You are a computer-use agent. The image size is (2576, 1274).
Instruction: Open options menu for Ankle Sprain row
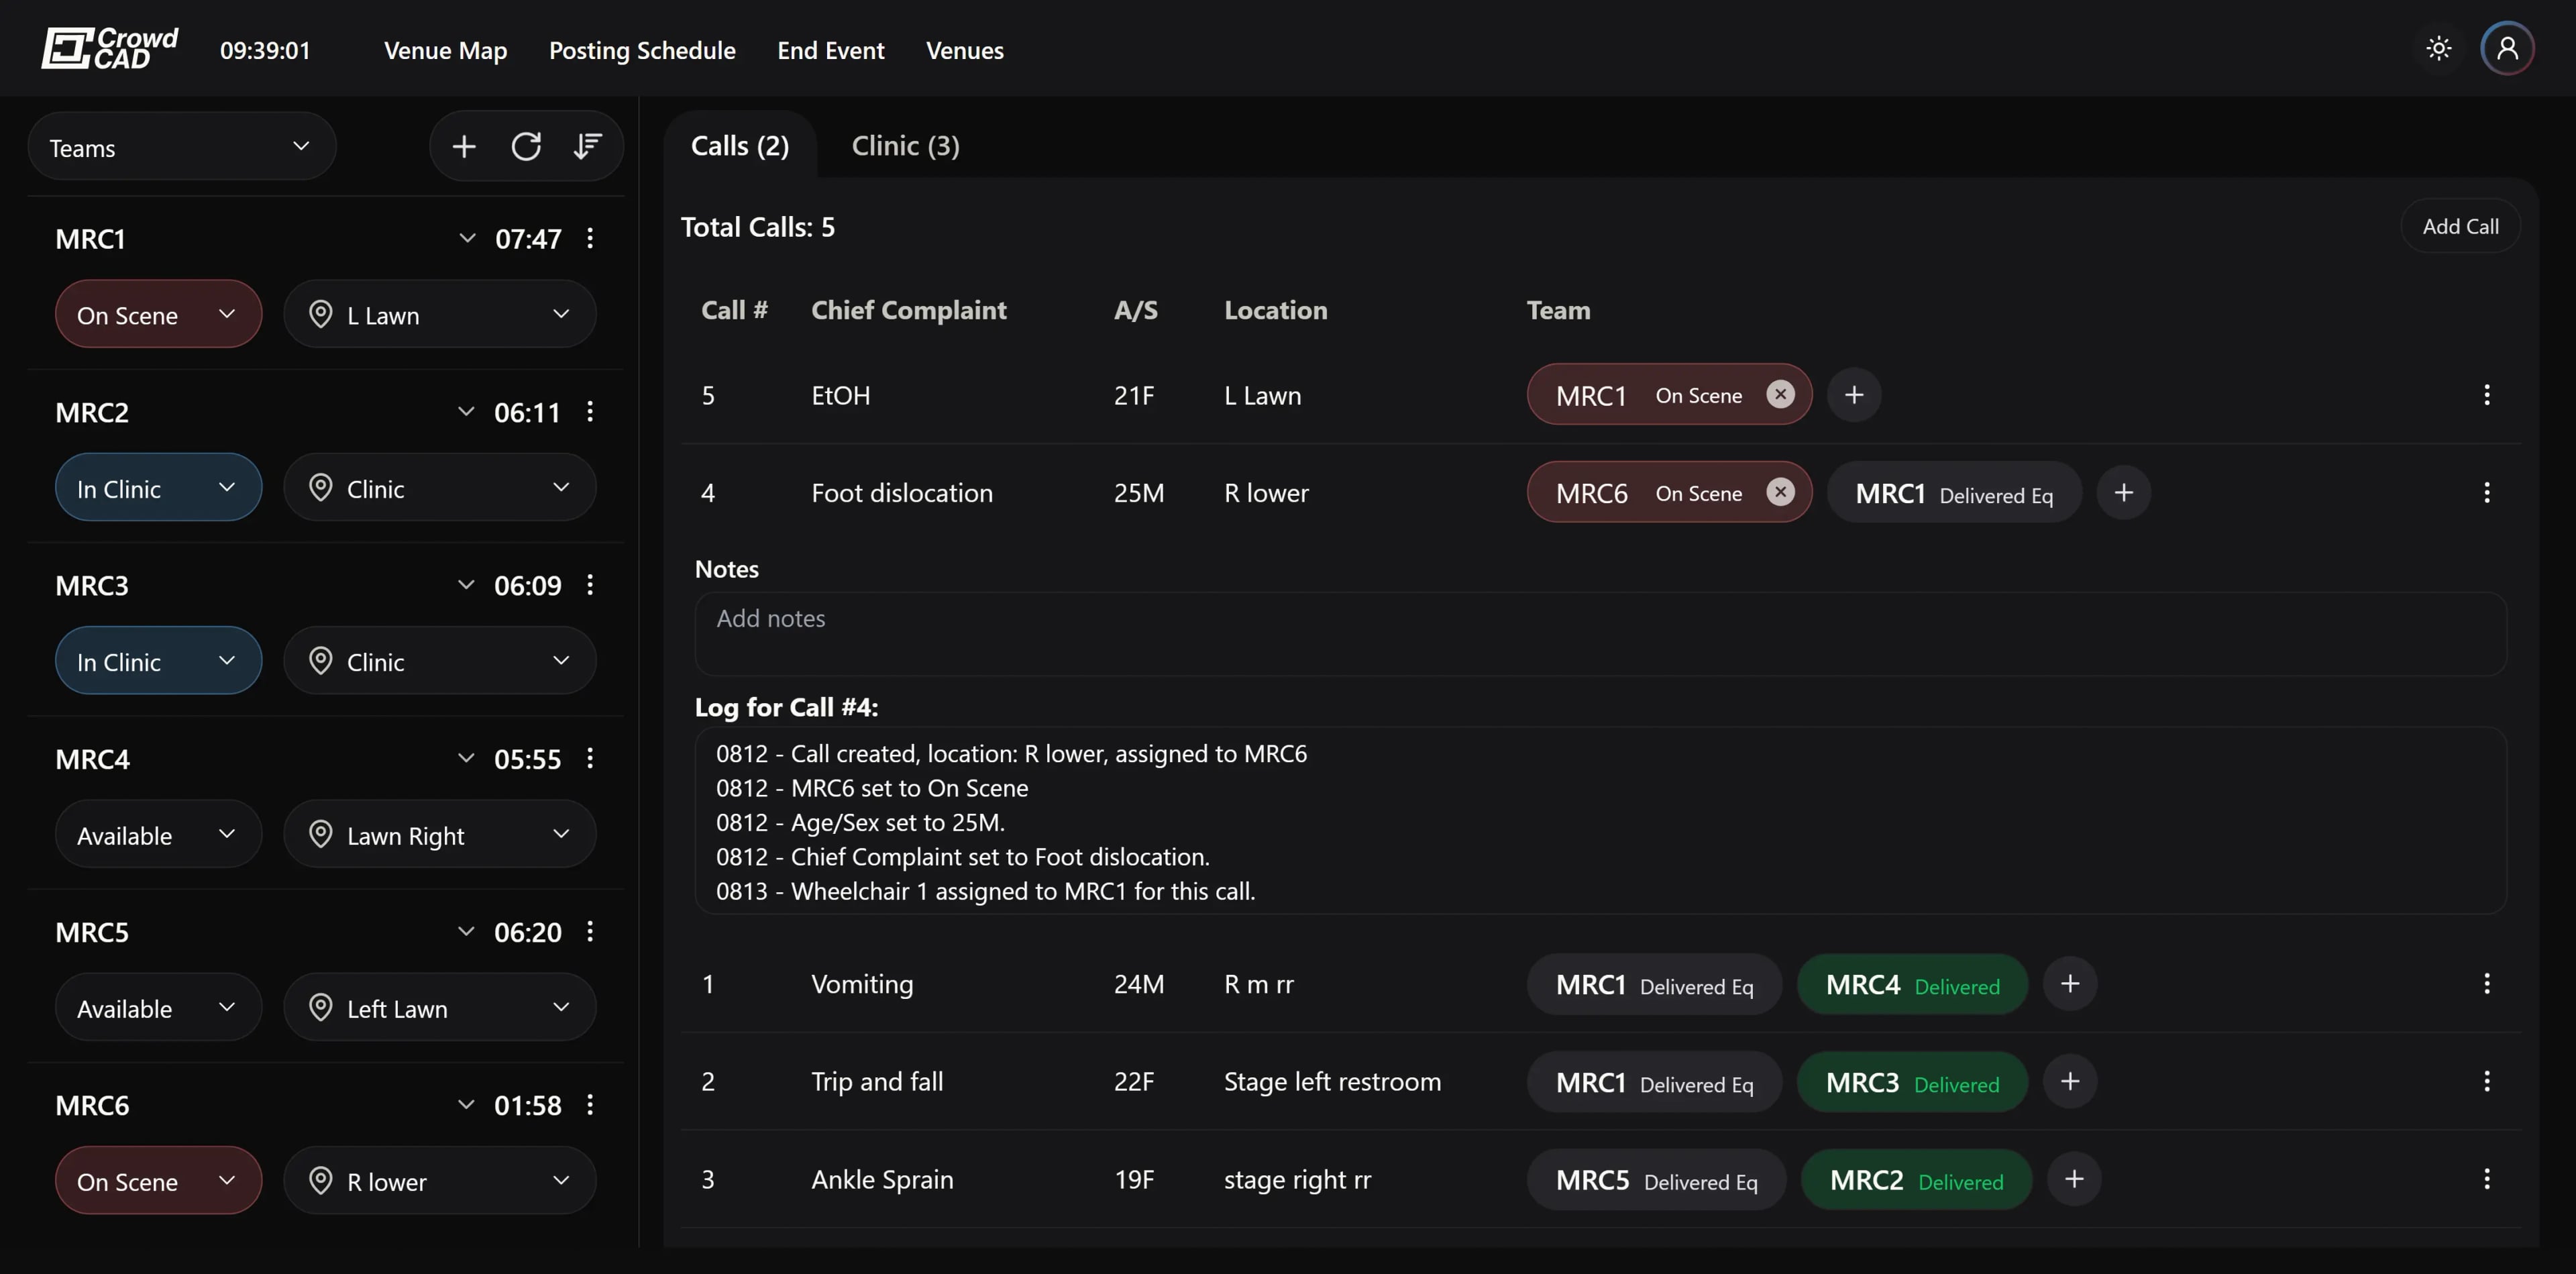pyautogui.click(x=2487, y=1179)
